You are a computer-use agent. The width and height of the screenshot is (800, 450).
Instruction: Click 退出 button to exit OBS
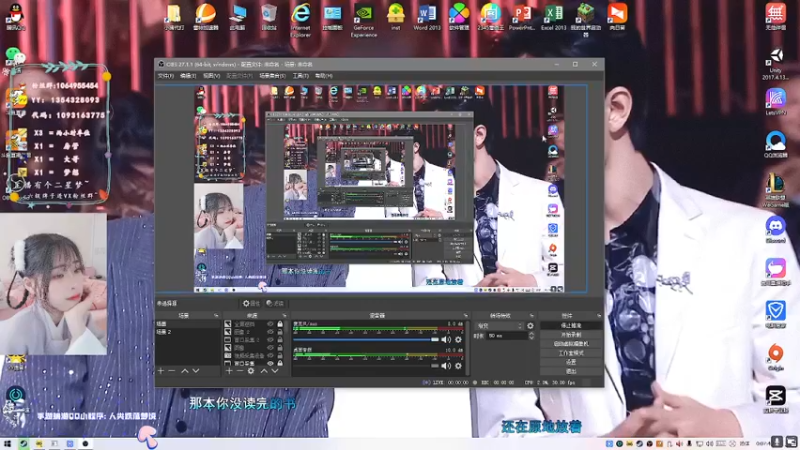pos(570,371)
